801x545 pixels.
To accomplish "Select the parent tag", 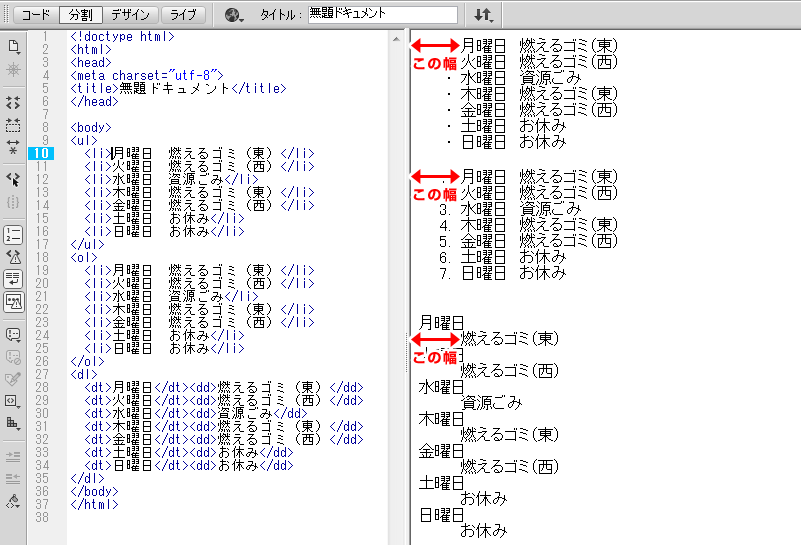I will [13, 179].
